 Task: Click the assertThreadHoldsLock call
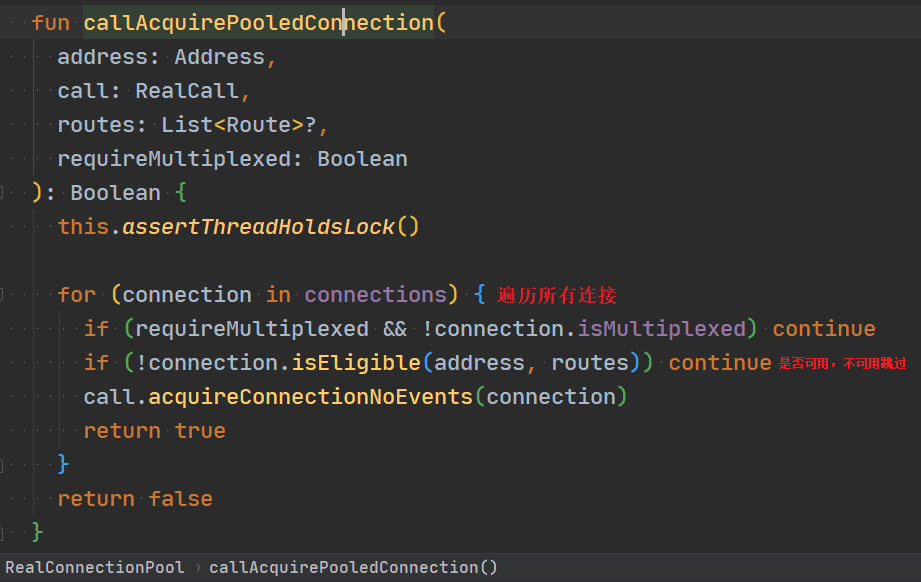(x=258, y=227)
